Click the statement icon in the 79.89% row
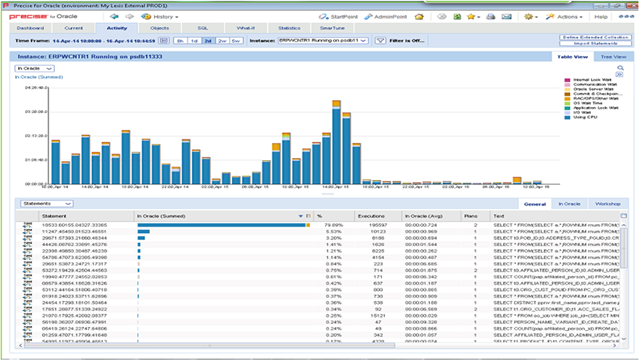Image resolution: width=639 pixels, height=360 pixels. pyautogui.click(x=27, y=225)
